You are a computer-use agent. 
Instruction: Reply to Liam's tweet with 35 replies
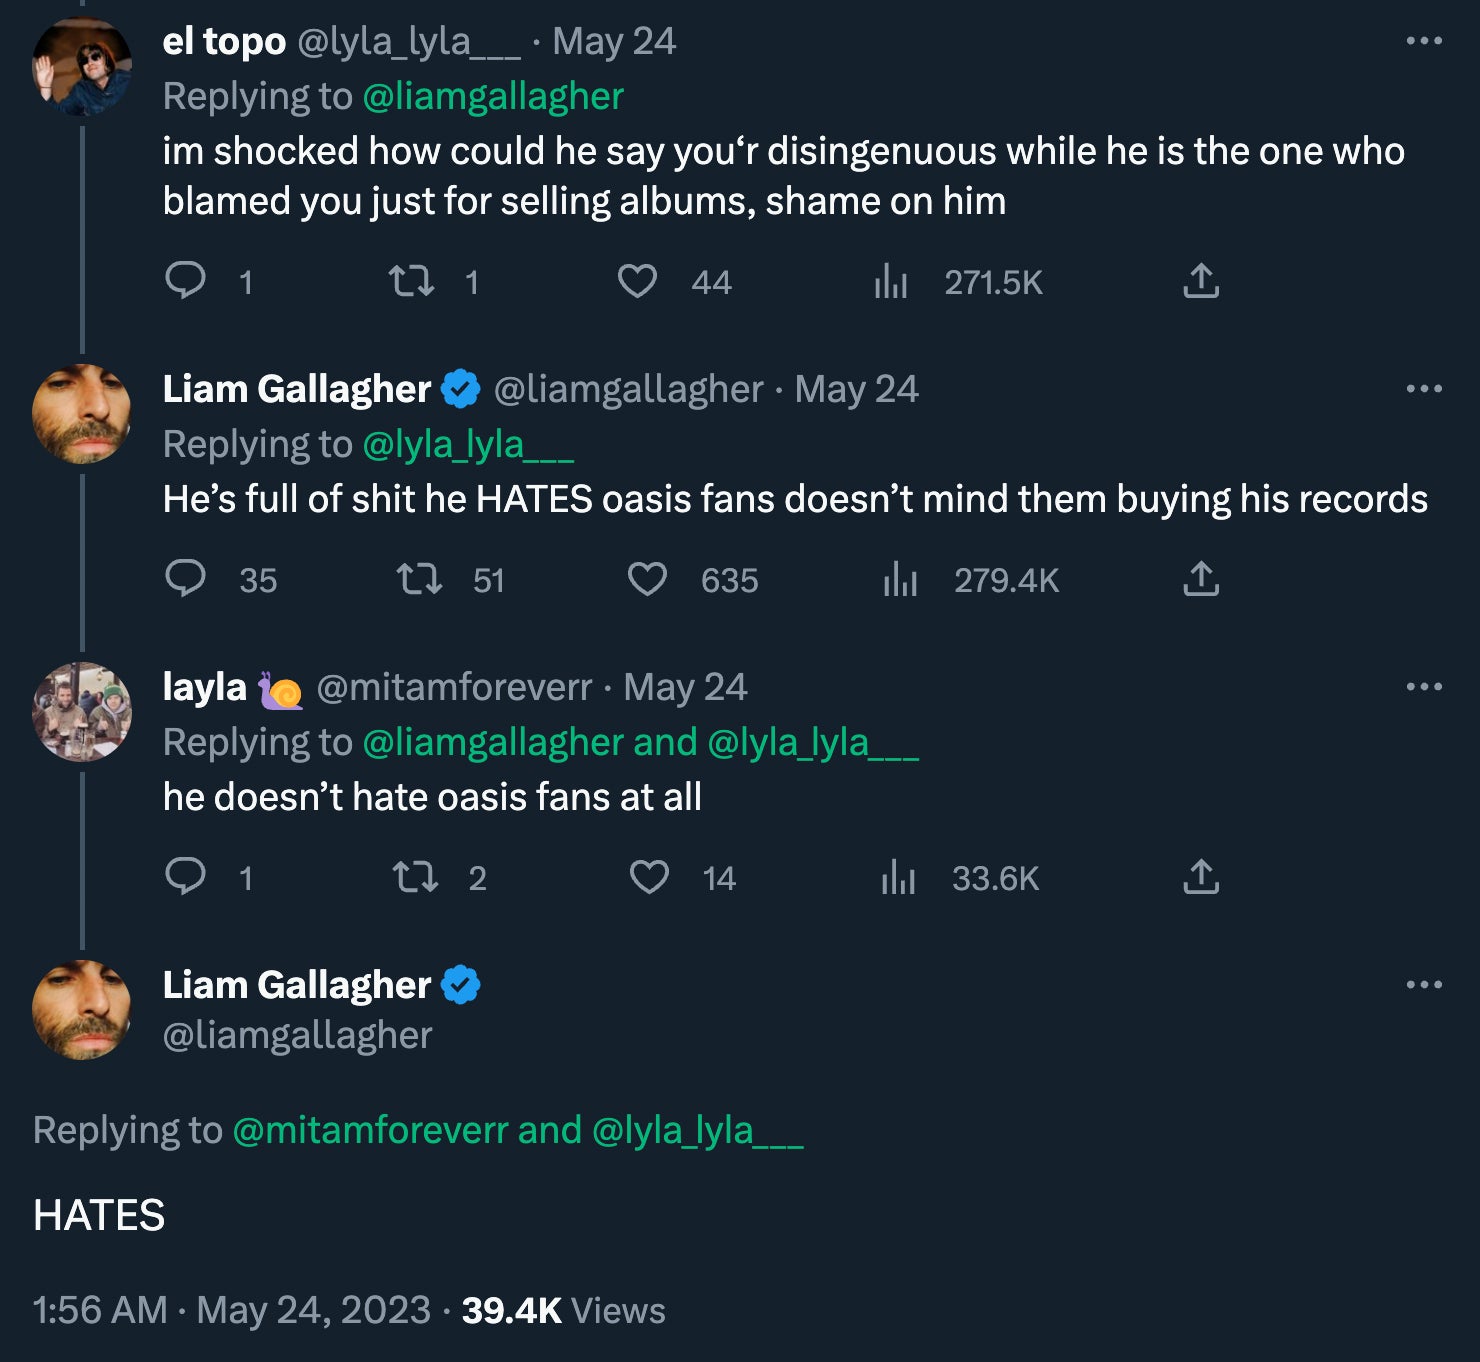click(x=186, y=579)
